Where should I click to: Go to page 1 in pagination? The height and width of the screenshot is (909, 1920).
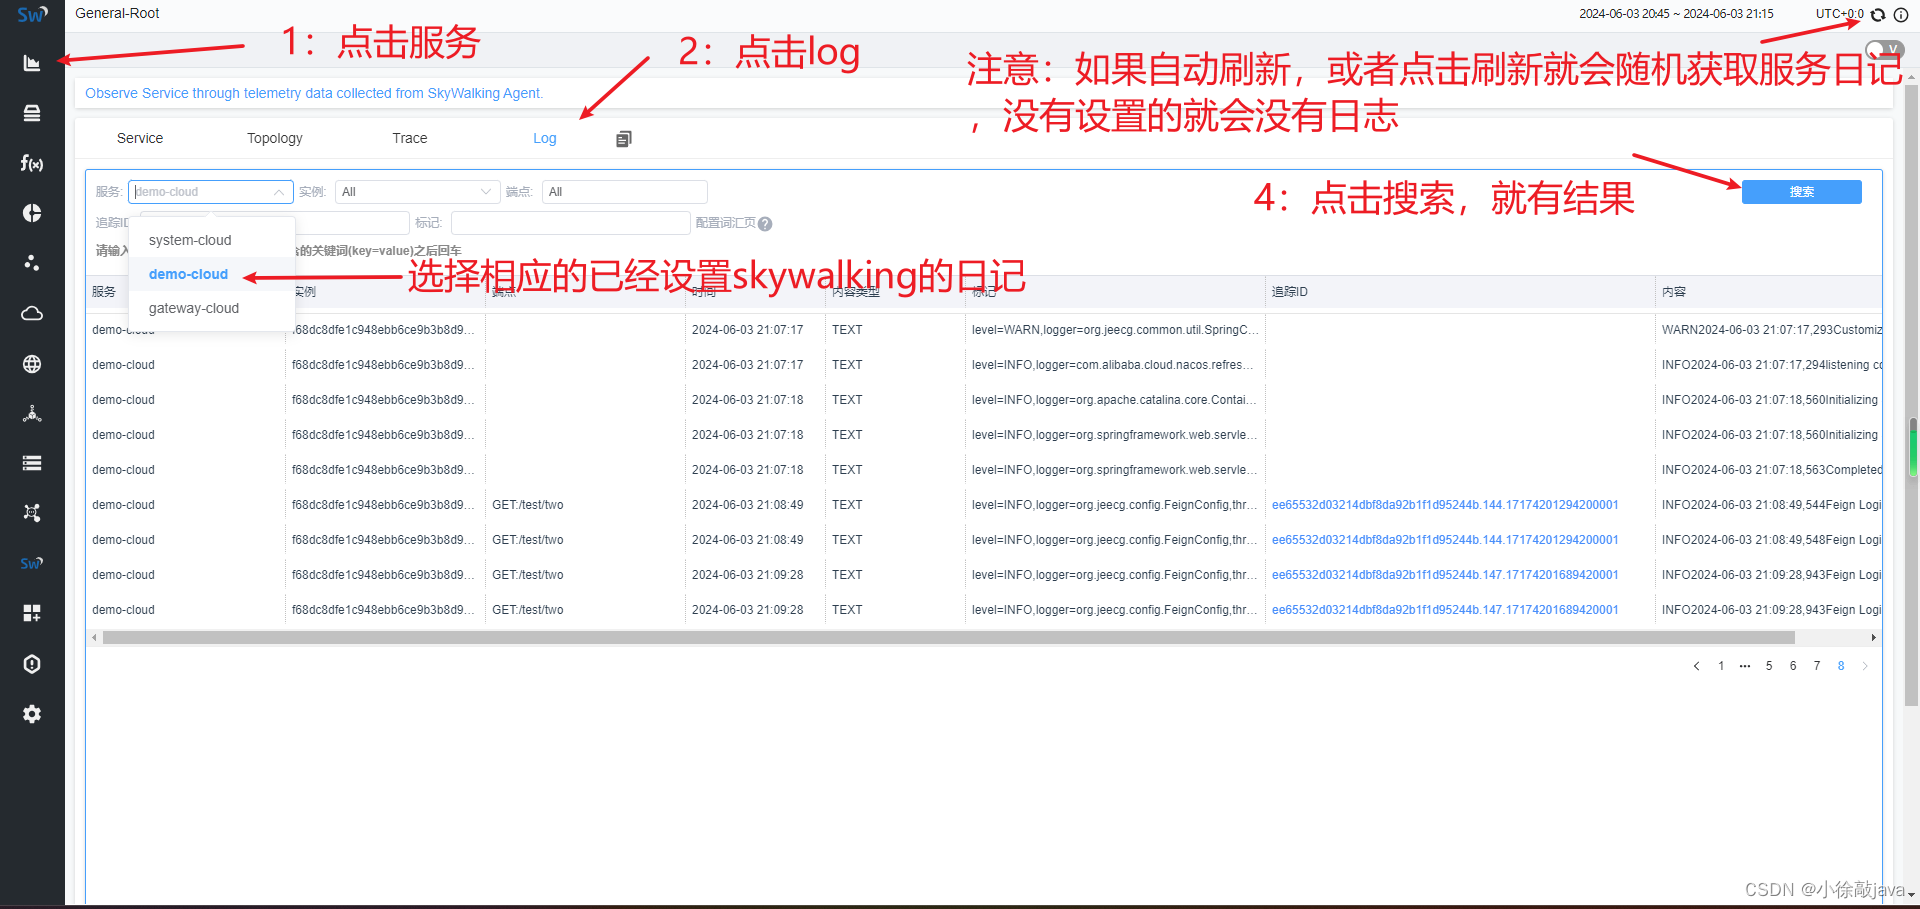(1721, 666)
